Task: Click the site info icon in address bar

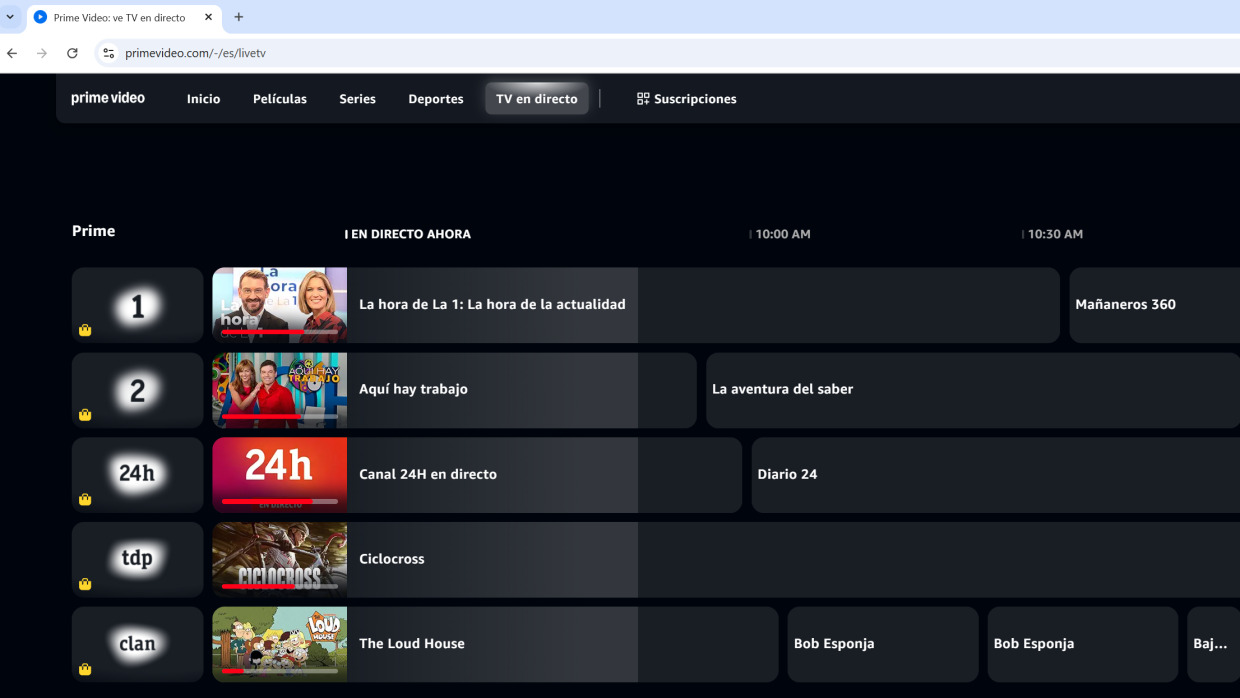Action: (109, 53)
